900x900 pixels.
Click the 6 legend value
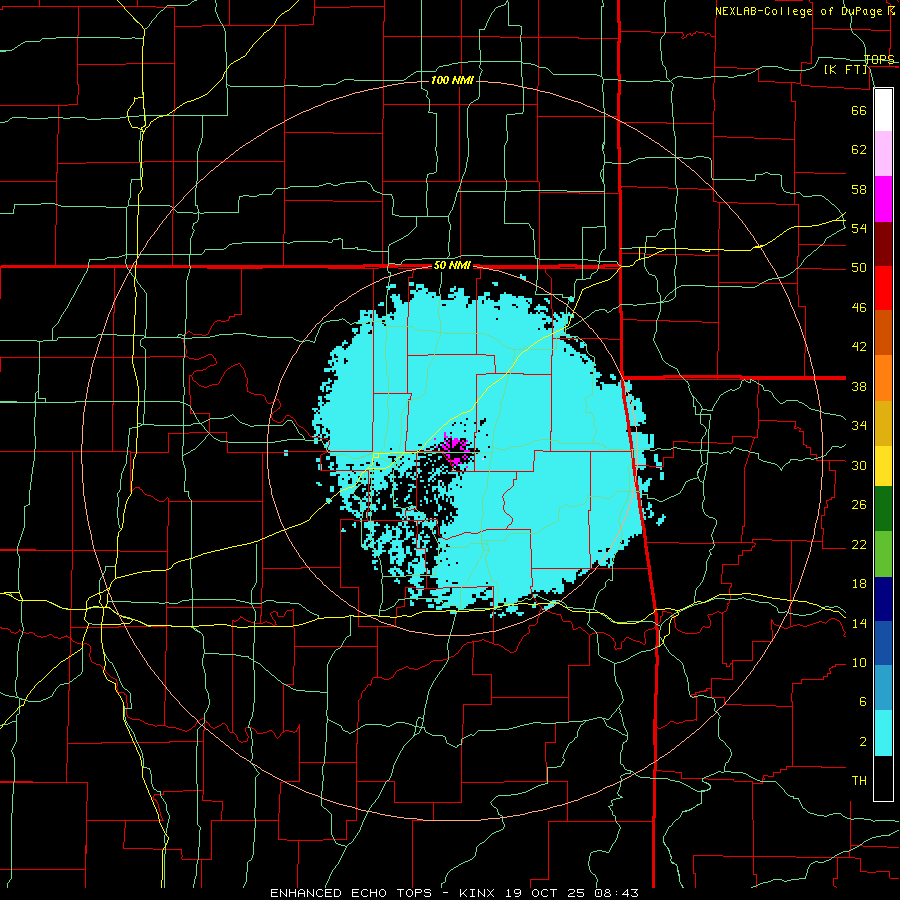[x=862, y=701]
